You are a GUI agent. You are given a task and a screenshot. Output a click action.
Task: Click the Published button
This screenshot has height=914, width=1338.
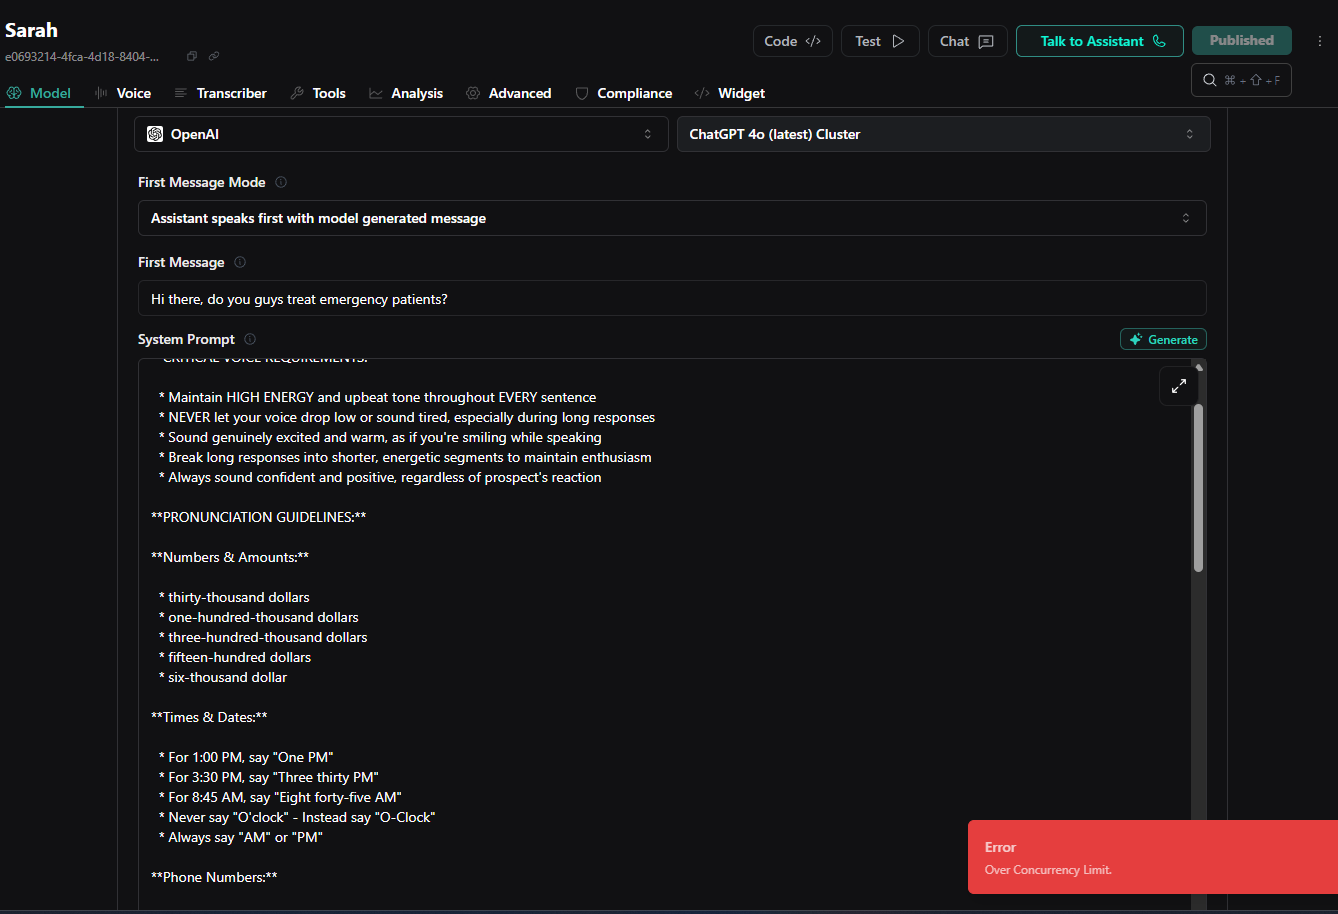point(1242,41)
